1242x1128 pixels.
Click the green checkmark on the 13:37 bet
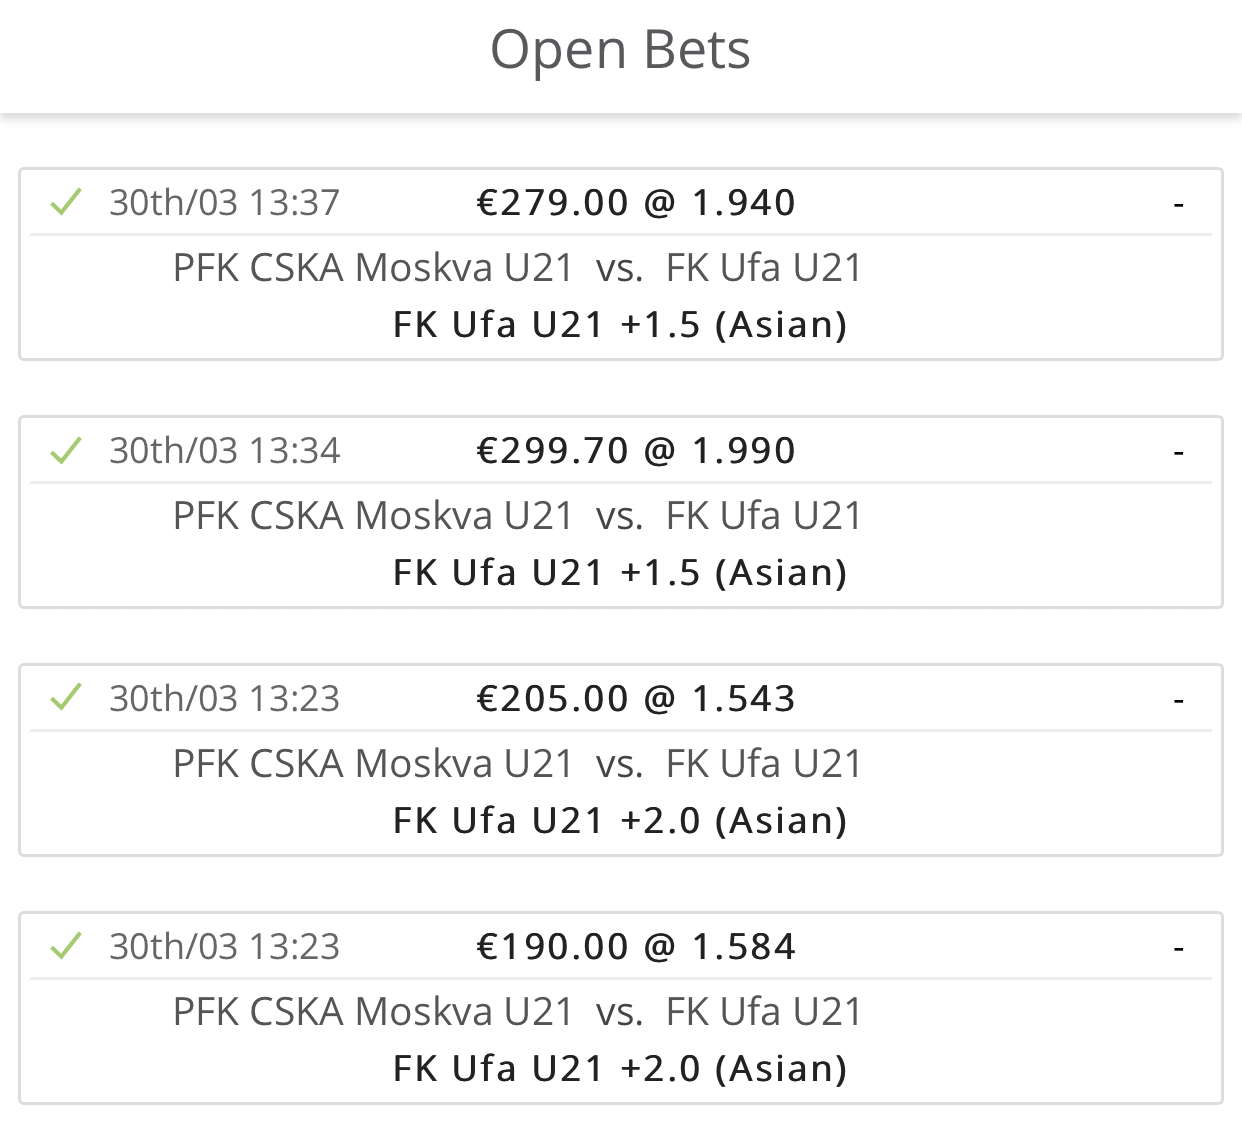(x=66, y=202)
